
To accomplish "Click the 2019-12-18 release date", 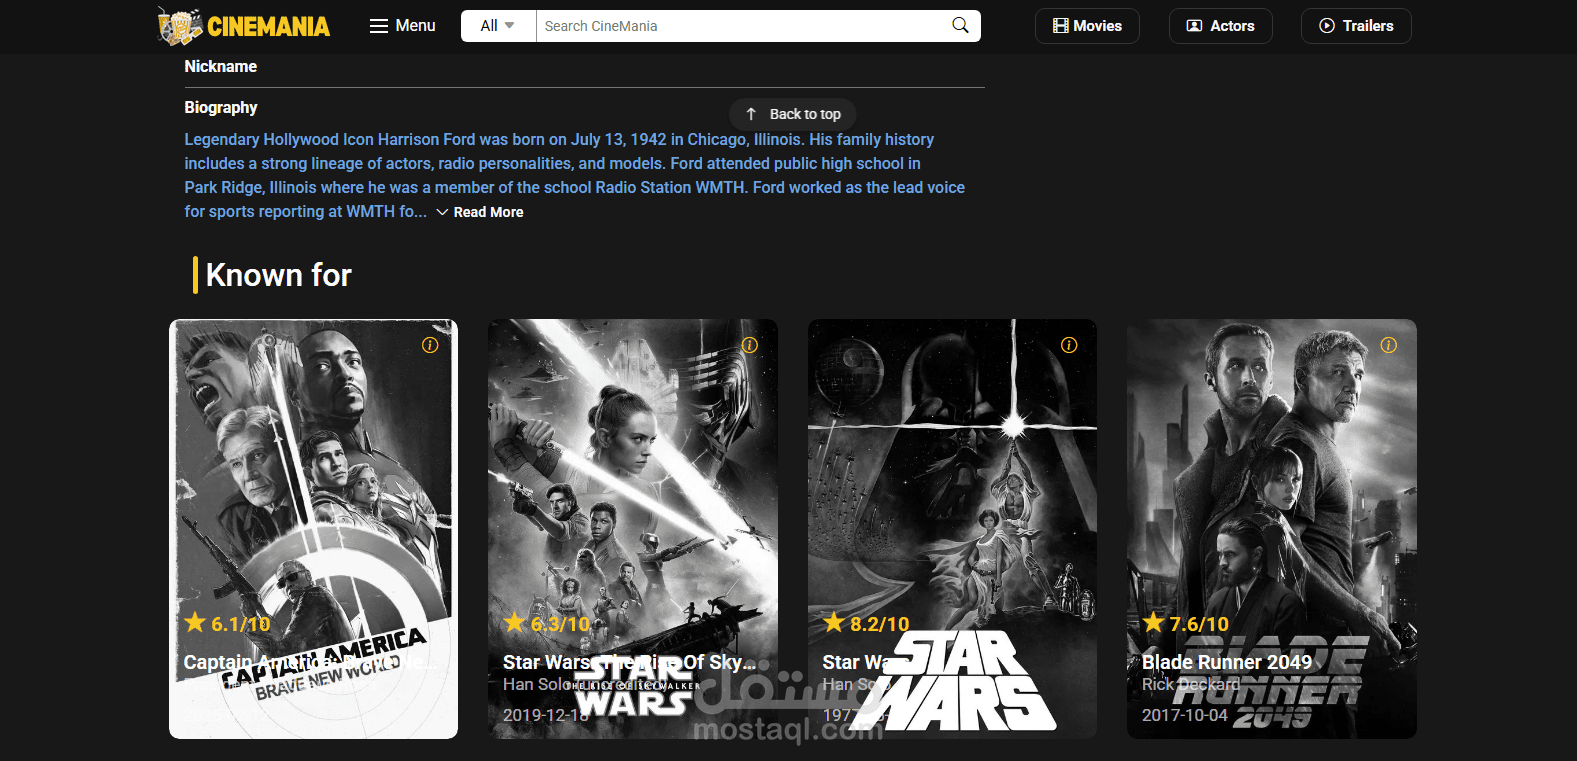I will pos(546,715).
